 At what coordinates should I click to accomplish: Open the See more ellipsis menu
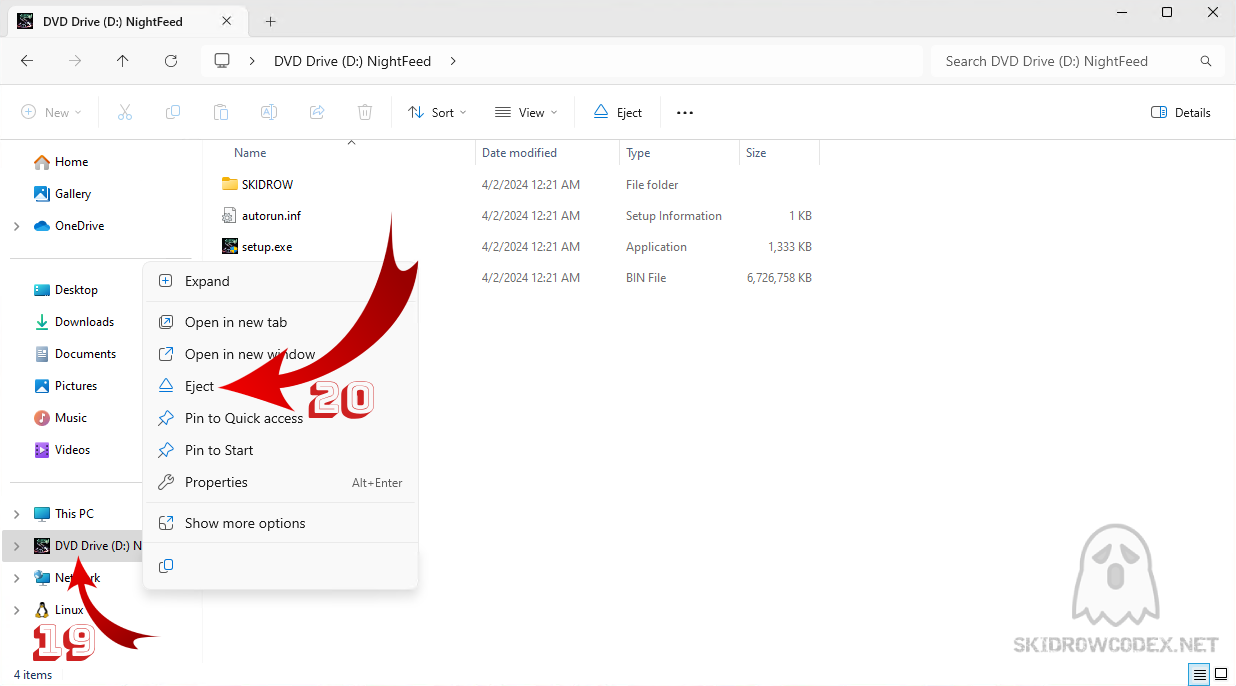[x=685, y=113]
